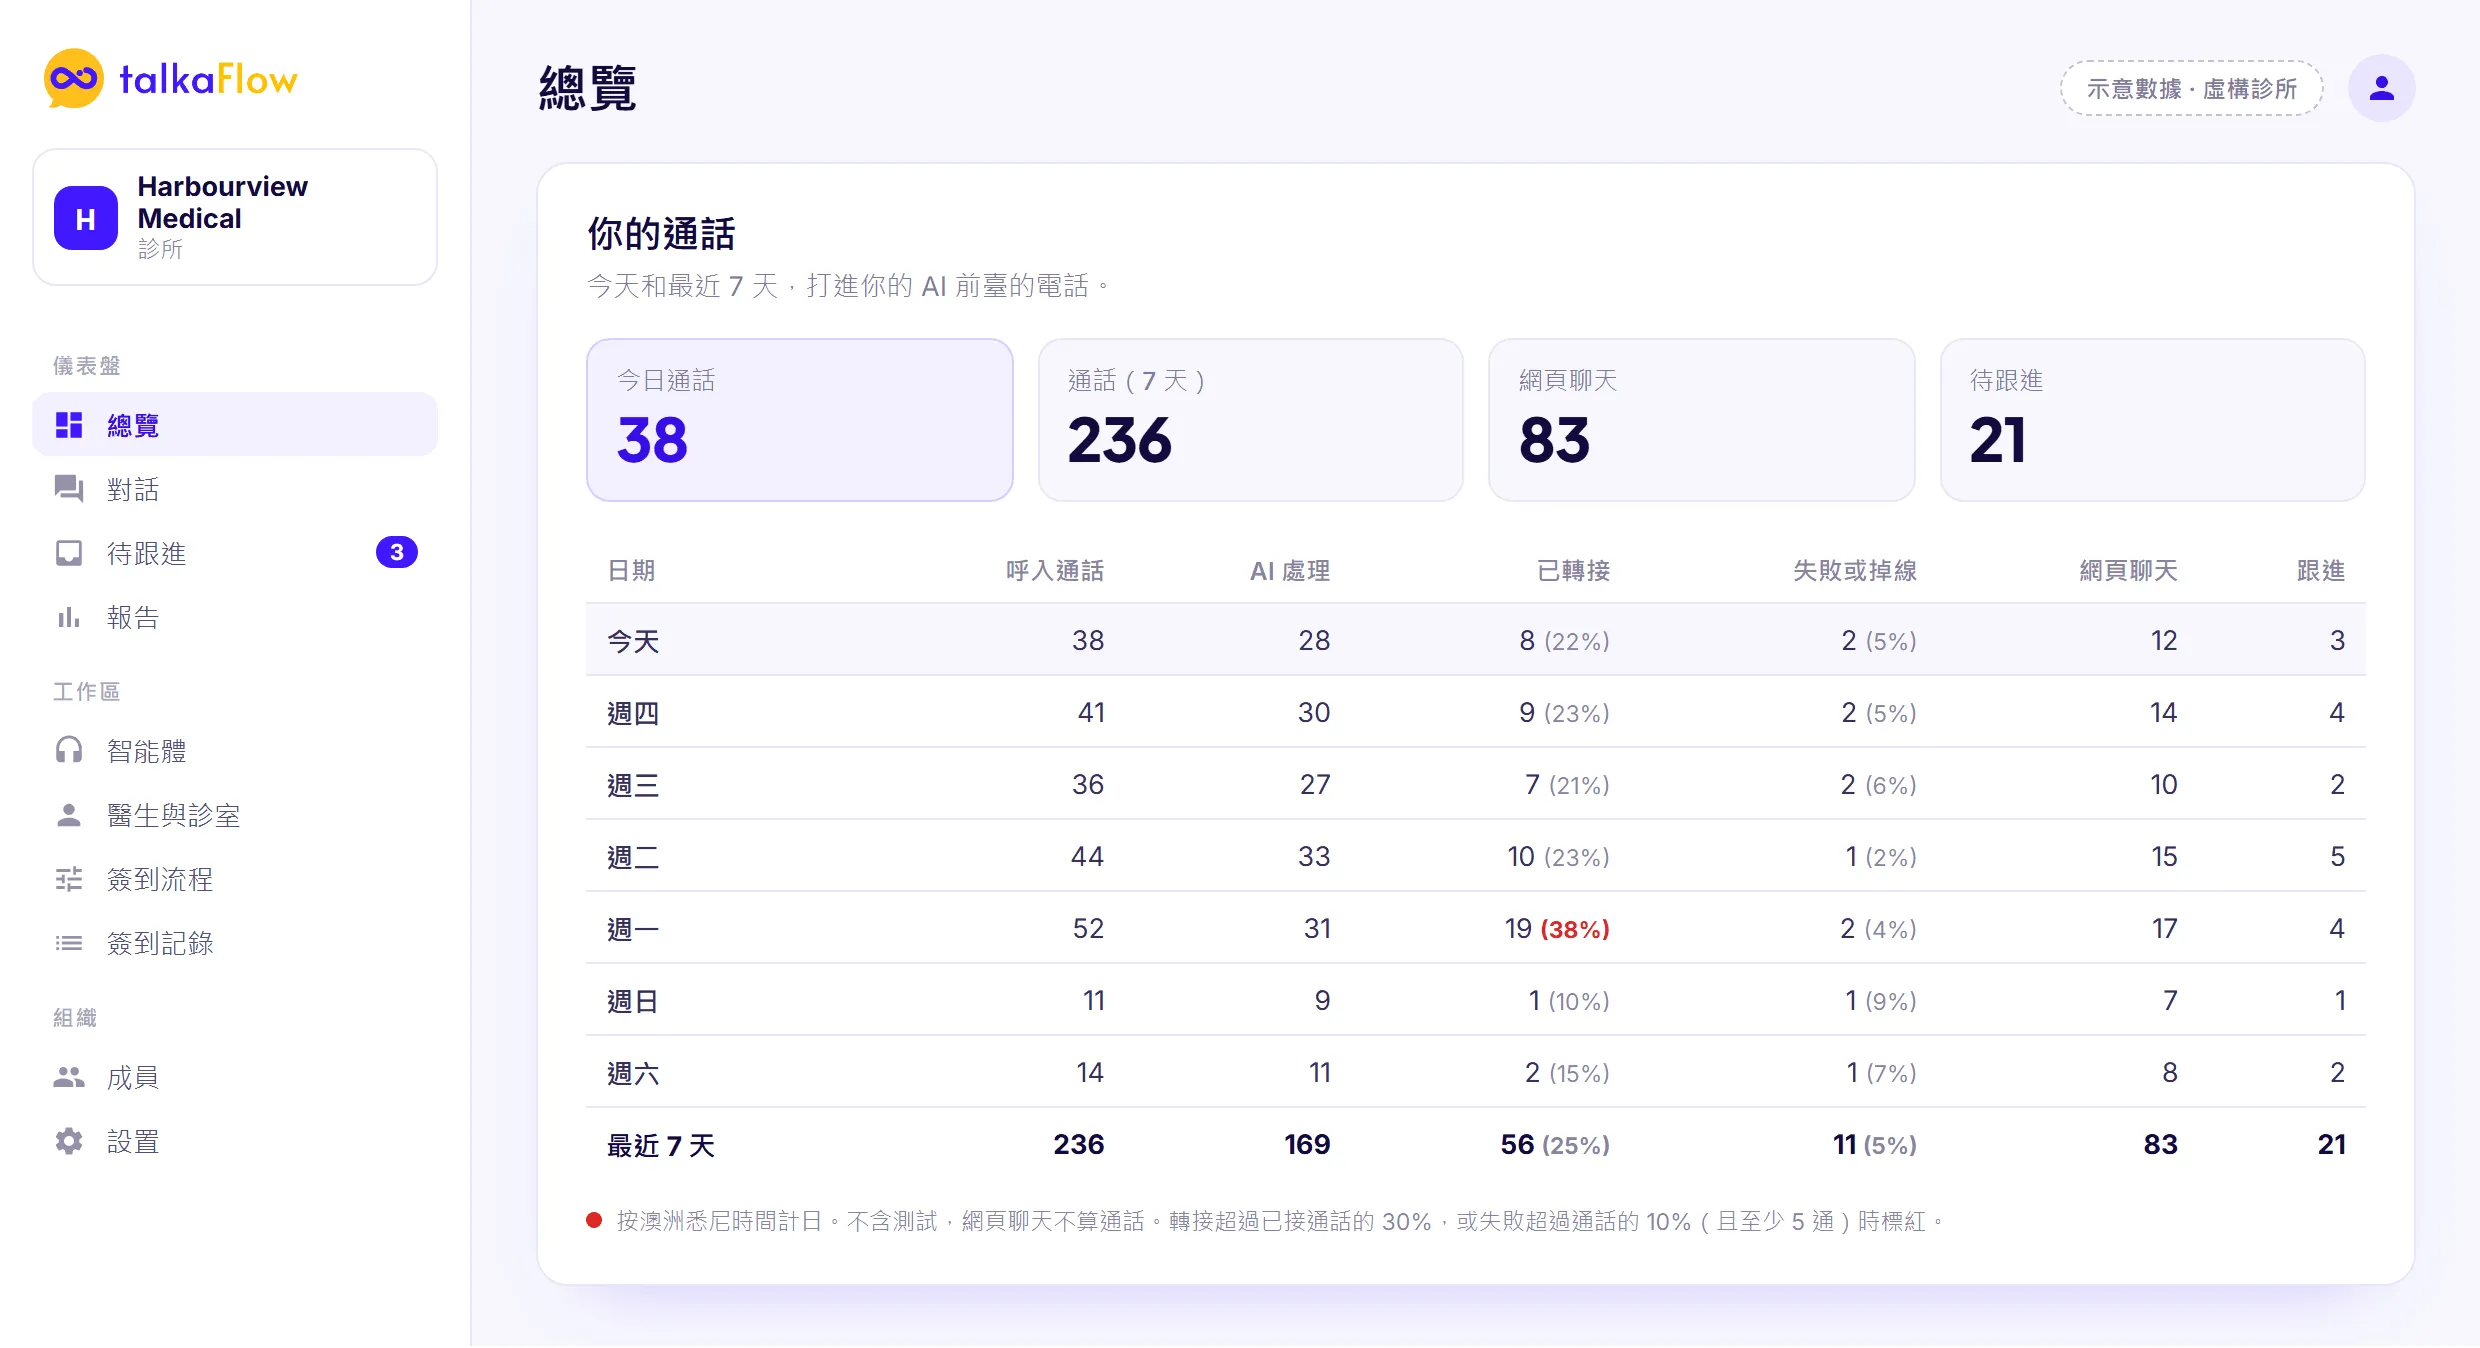Viewport: 2480px width, 1348px height.
Task: Click the 總覽 dashboard grid icon
Action: 69,425
